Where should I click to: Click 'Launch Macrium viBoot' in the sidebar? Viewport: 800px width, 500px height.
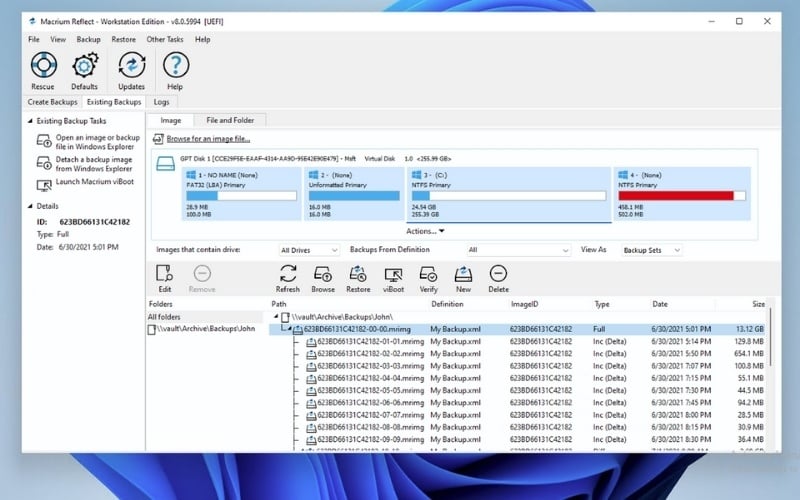coord(96,183)
